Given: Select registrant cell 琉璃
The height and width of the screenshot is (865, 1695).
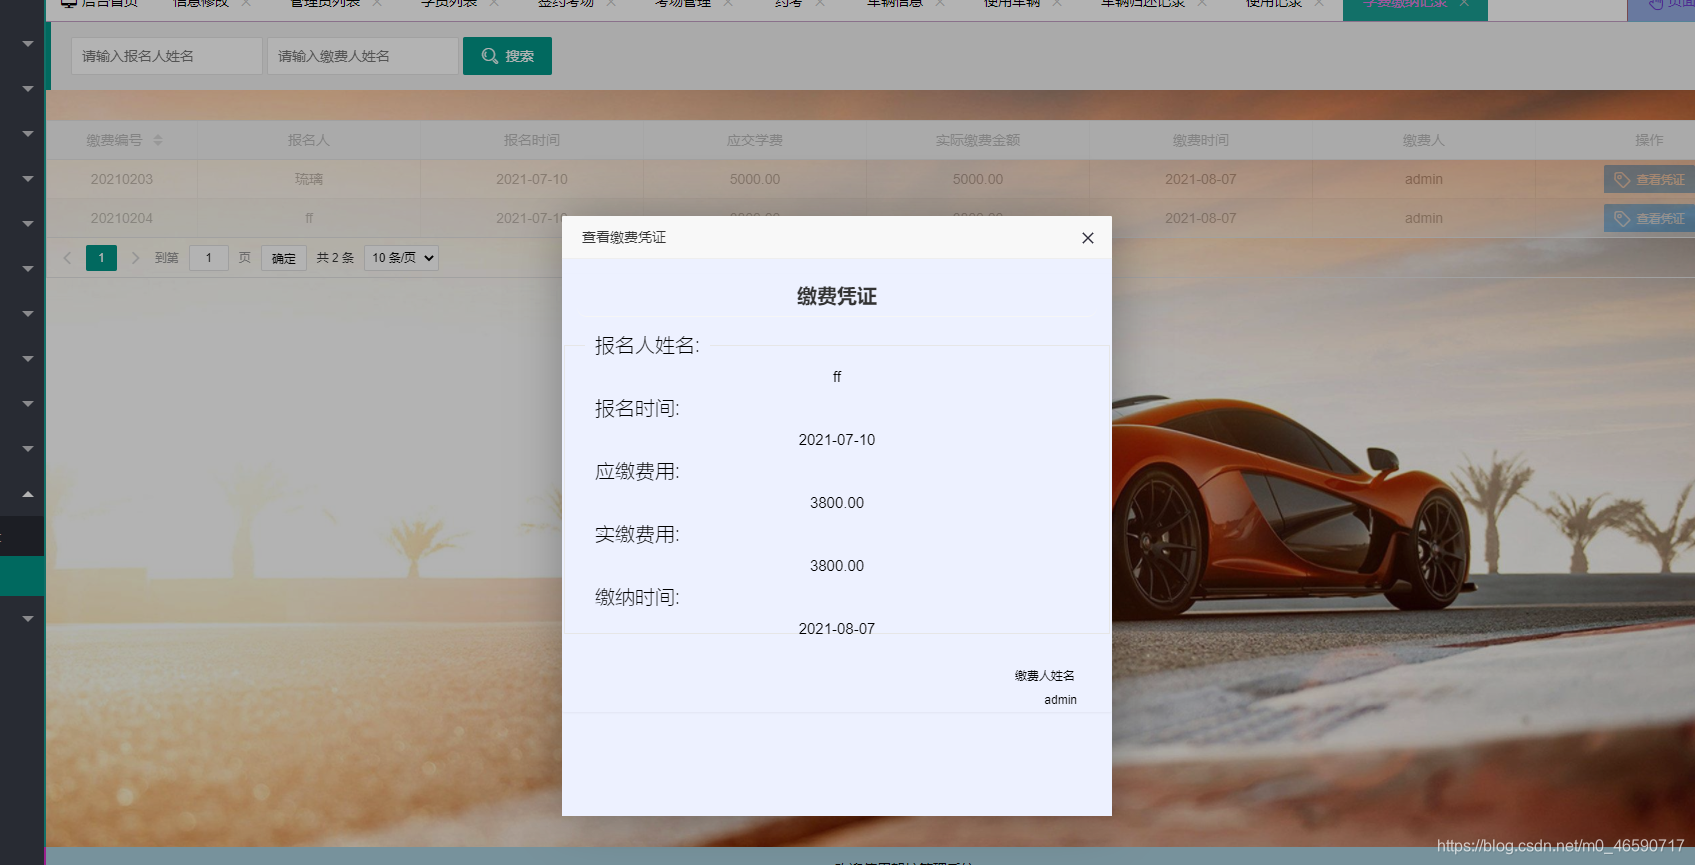Looking at the screenshot, I should (x=309, y=179).
